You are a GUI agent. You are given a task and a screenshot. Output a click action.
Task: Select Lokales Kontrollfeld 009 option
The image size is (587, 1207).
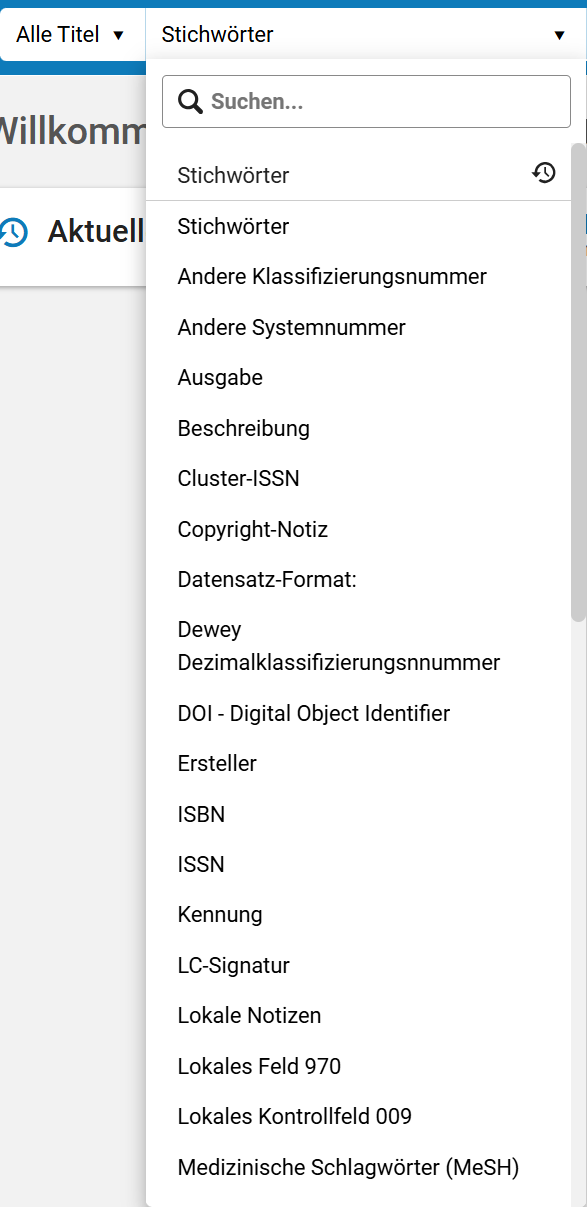click(358, 1116)
